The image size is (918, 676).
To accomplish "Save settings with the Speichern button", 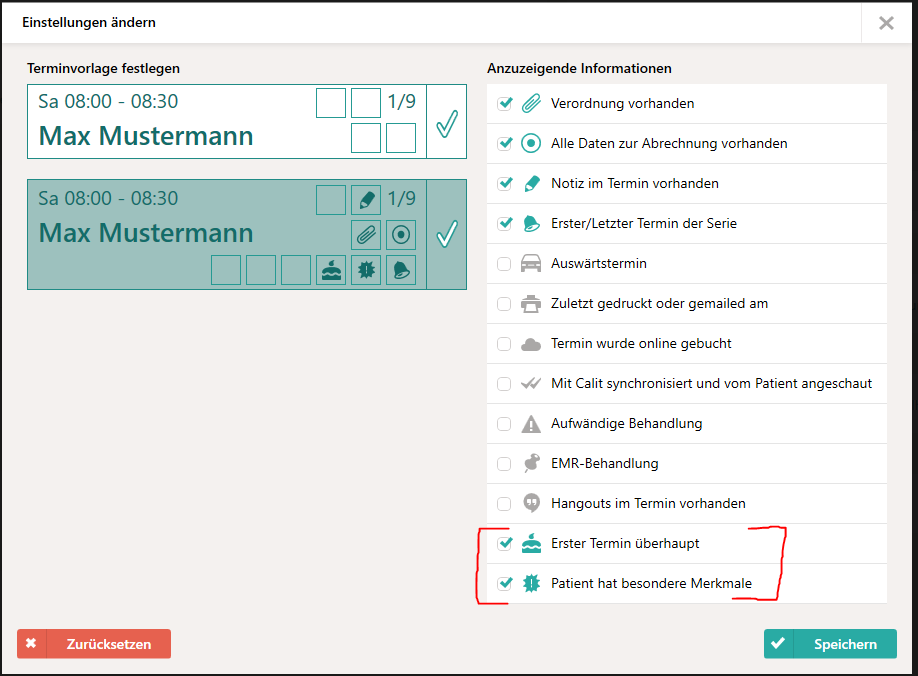I will click(x=830, y=644).
